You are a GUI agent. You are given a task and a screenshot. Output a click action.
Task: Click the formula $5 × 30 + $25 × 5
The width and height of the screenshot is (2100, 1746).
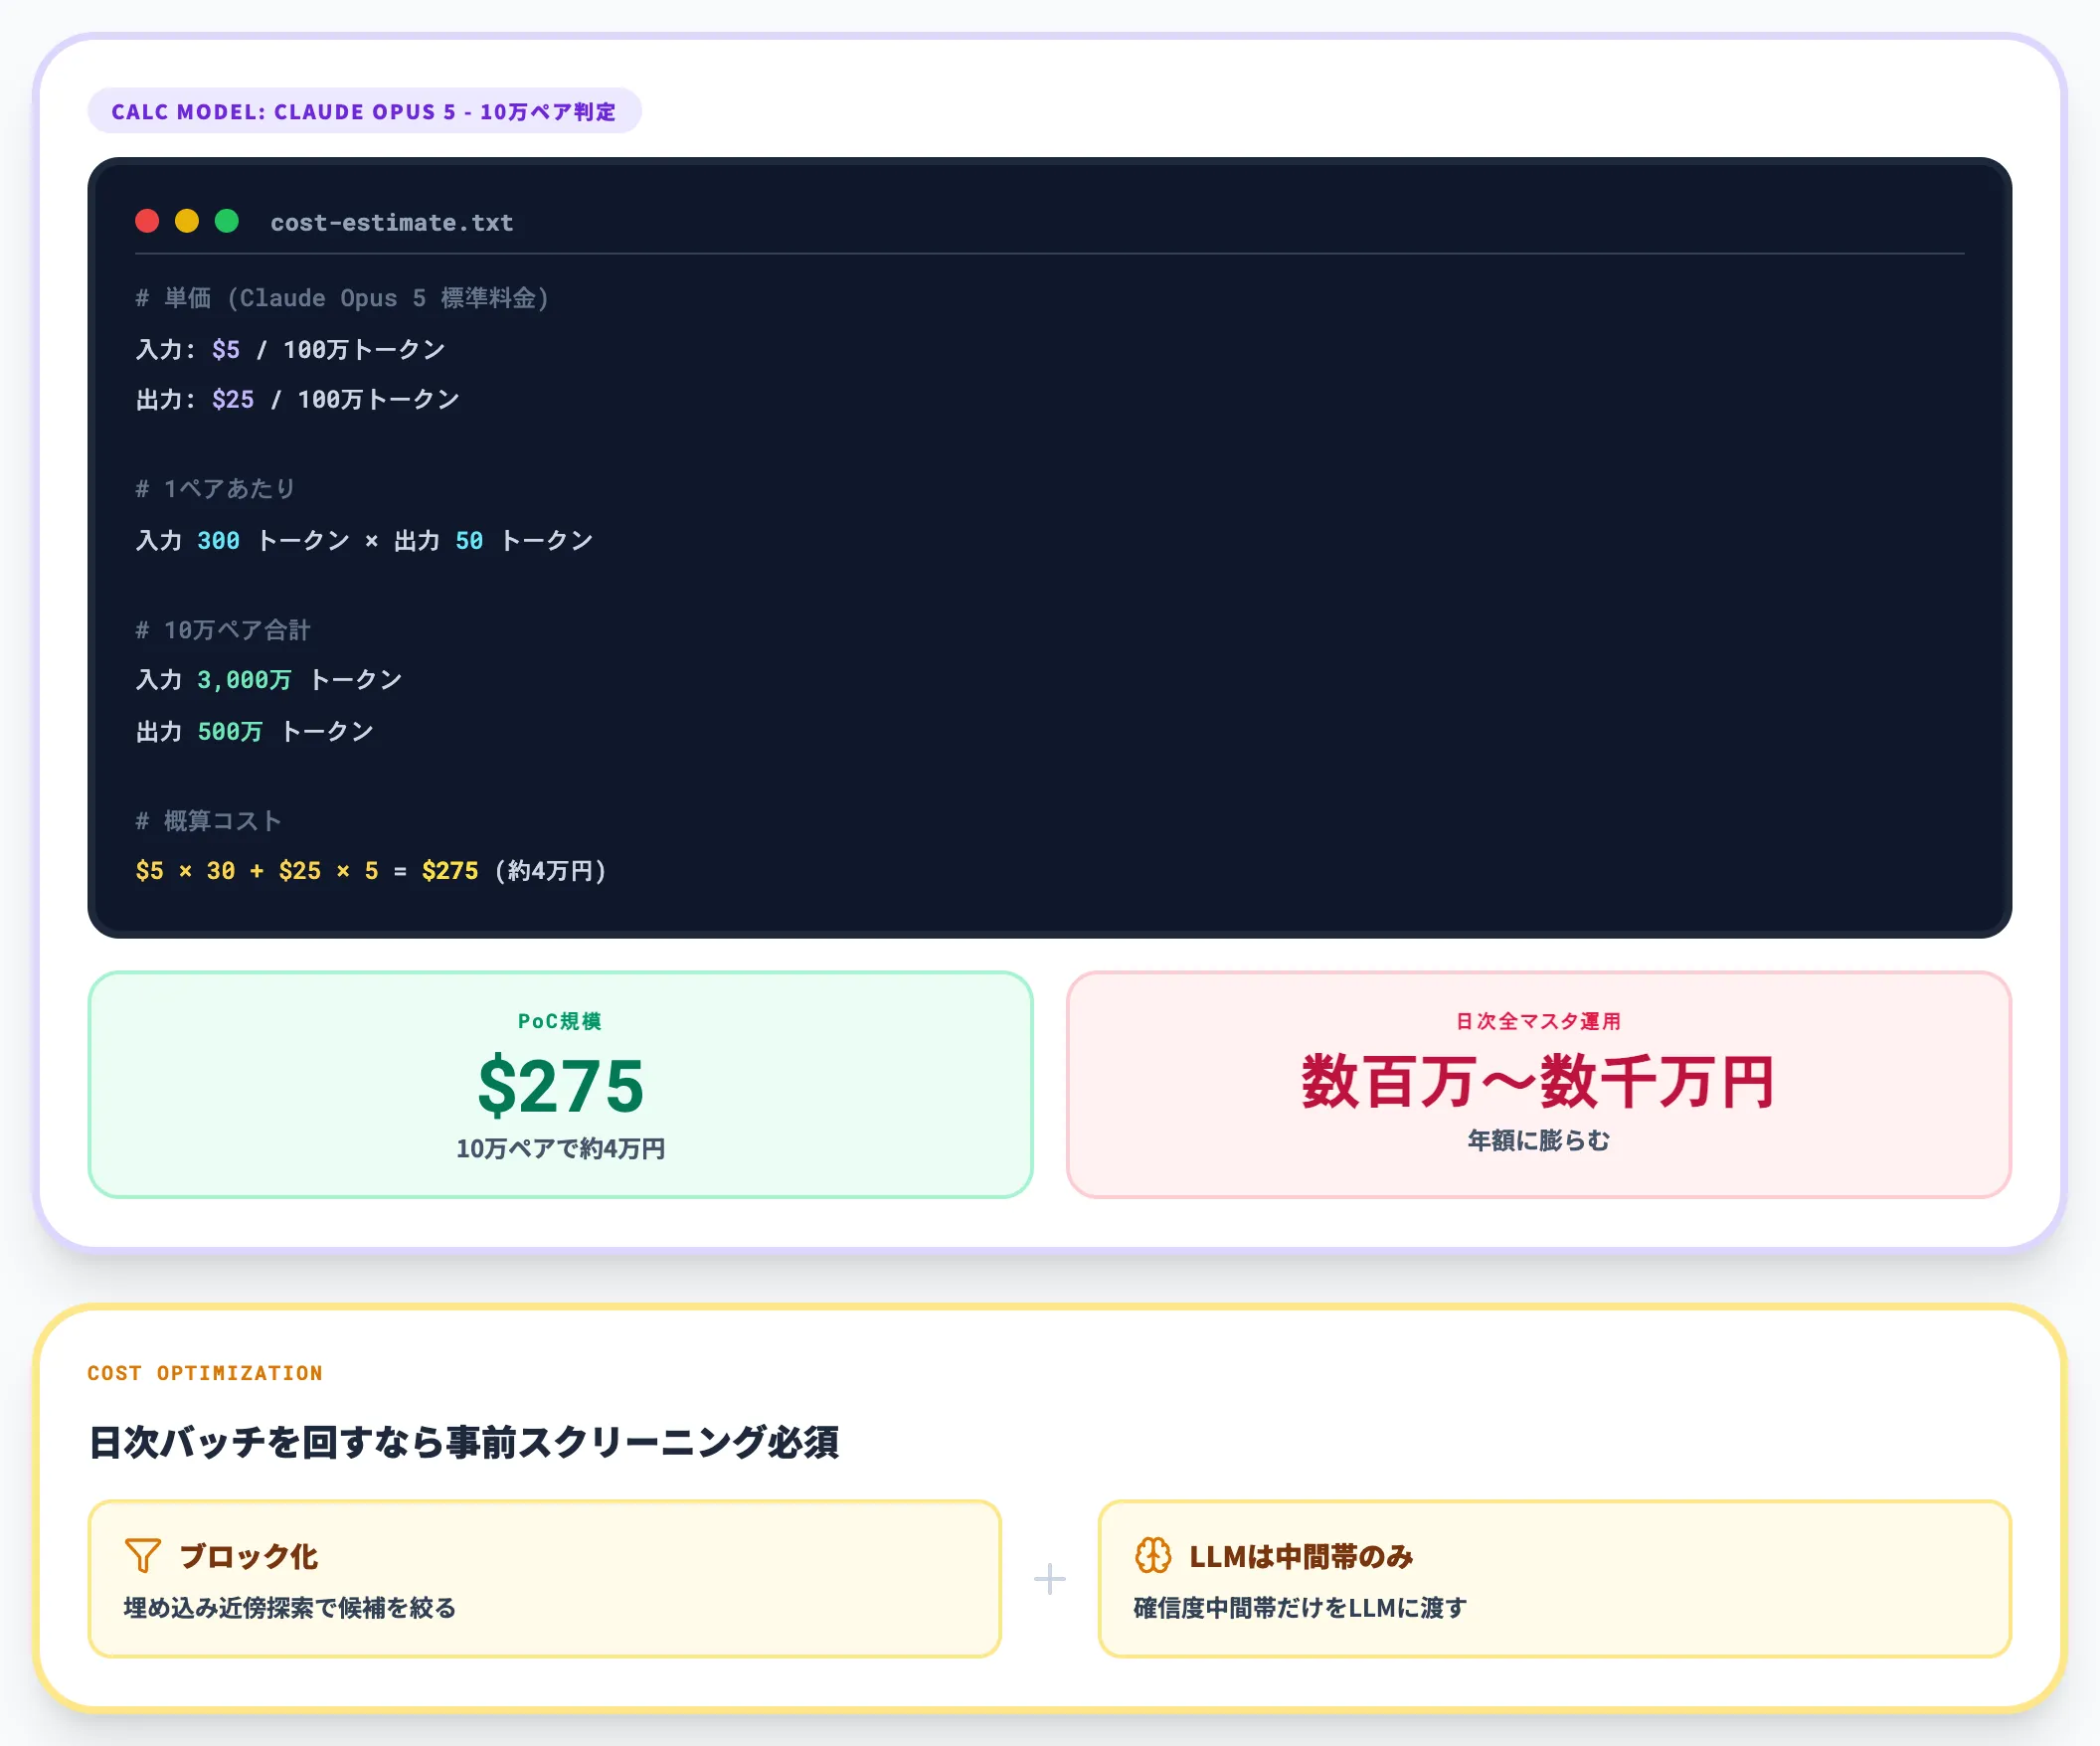pyautogui.click(x=257, y=871)
